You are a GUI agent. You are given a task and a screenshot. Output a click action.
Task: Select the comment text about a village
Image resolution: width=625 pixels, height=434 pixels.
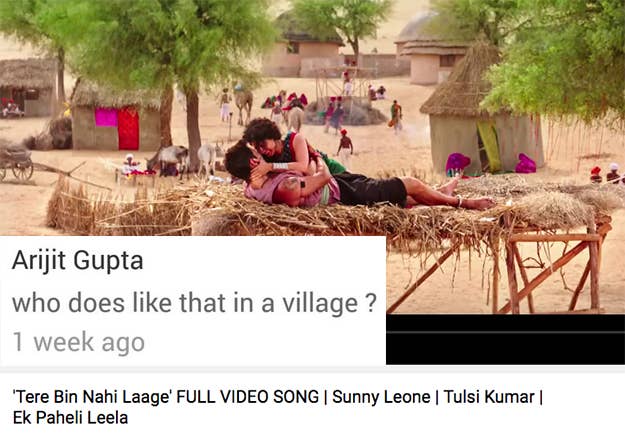[x=194, y=303]
